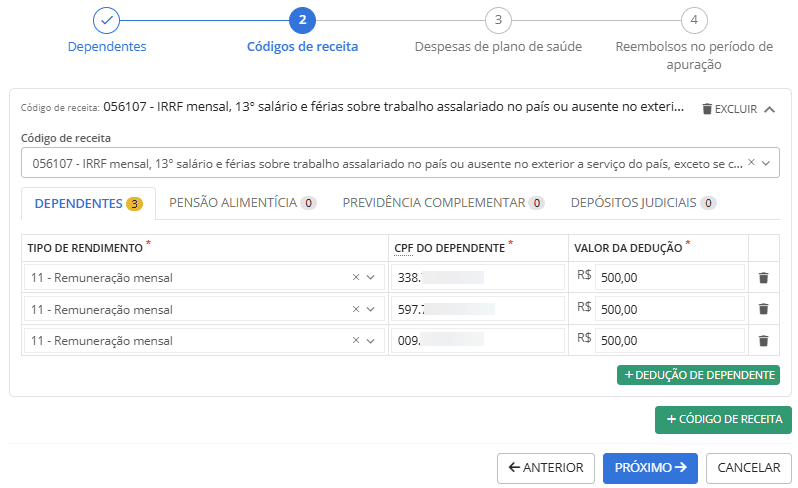
Task: Go to completed Dependentes step circle
Action: click(x=107, y=20)
